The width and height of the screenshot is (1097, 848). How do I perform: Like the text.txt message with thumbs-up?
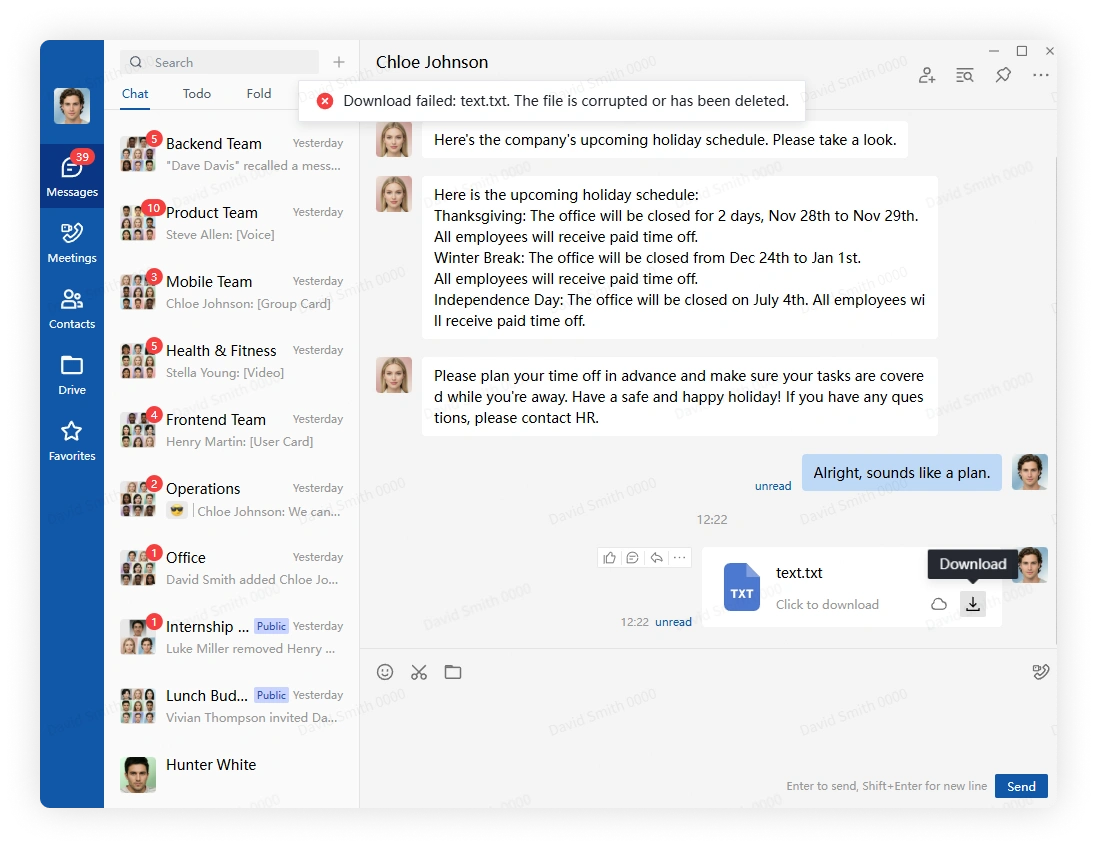(609, 558)
